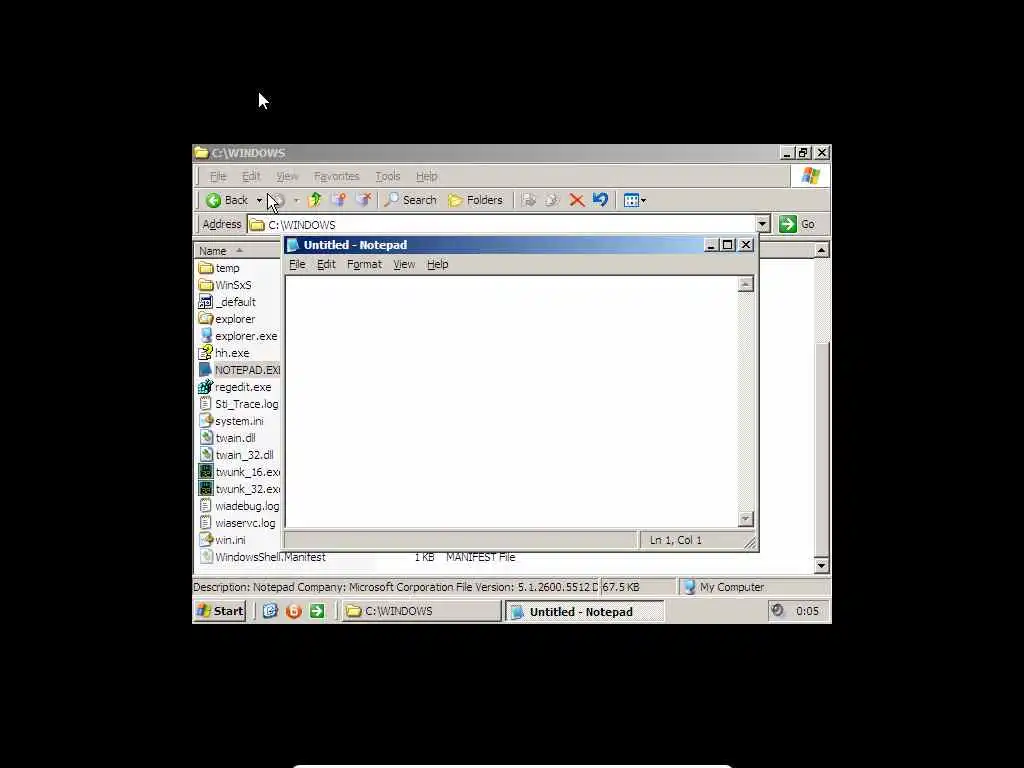Click the green Go button
The image size is (1024, 768).
[797, 224]
